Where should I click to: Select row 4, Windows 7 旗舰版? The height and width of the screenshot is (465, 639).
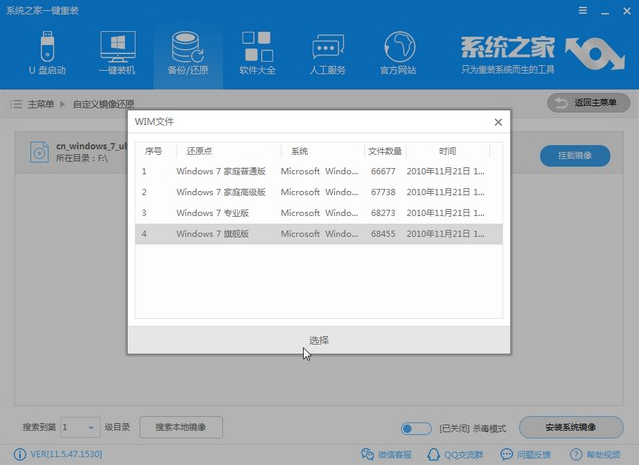point(319,234)
